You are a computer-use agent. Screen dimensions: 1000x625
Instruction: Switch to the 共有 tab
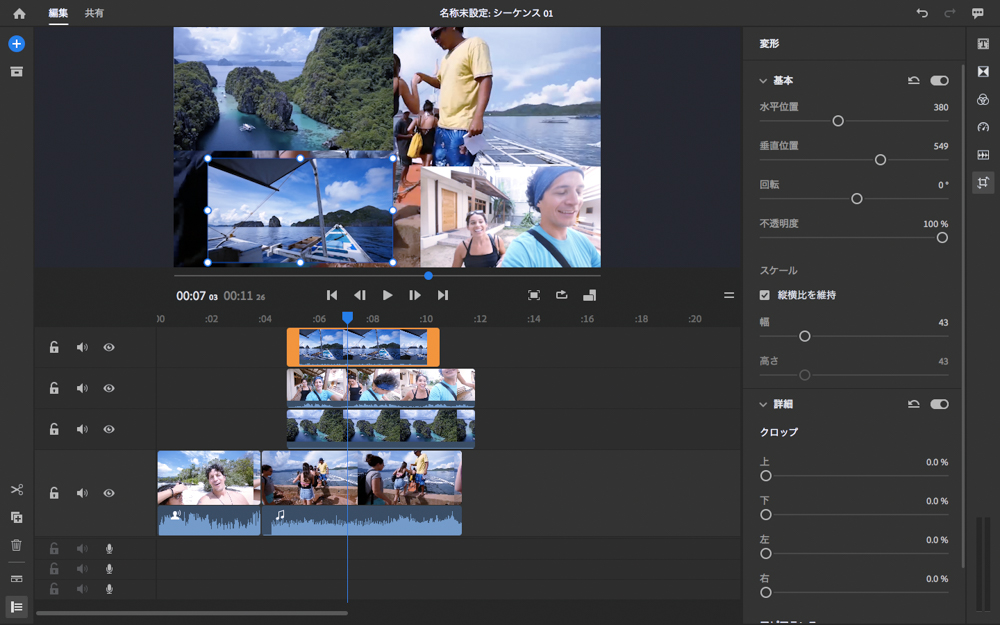coord(94,14)
